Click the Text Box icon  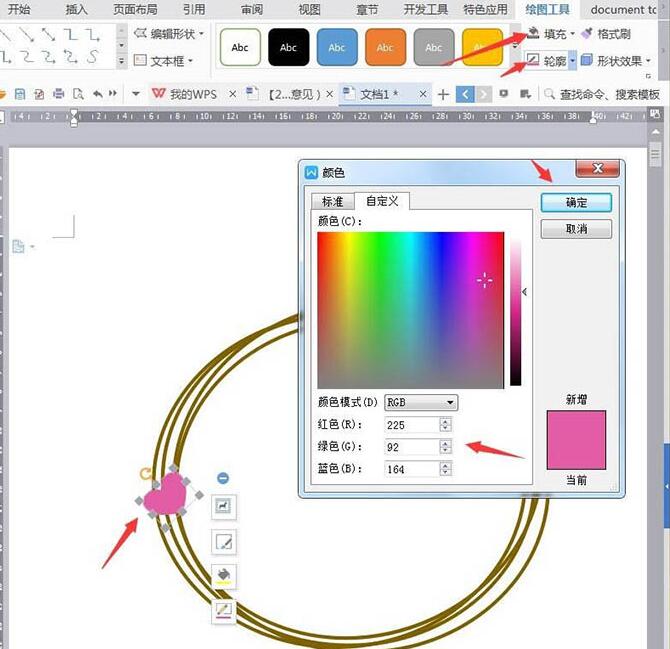(140, 60)
